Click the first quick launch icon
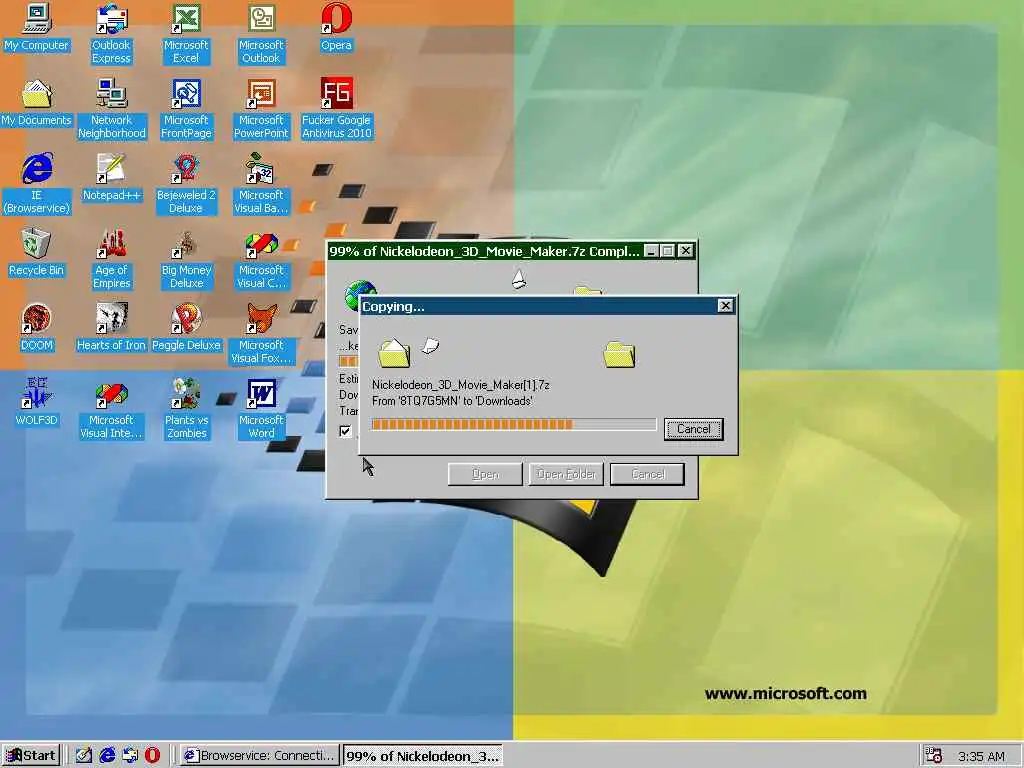This screenshot has height=768, width=1024. pyautogui.click(x=84, y=756)
